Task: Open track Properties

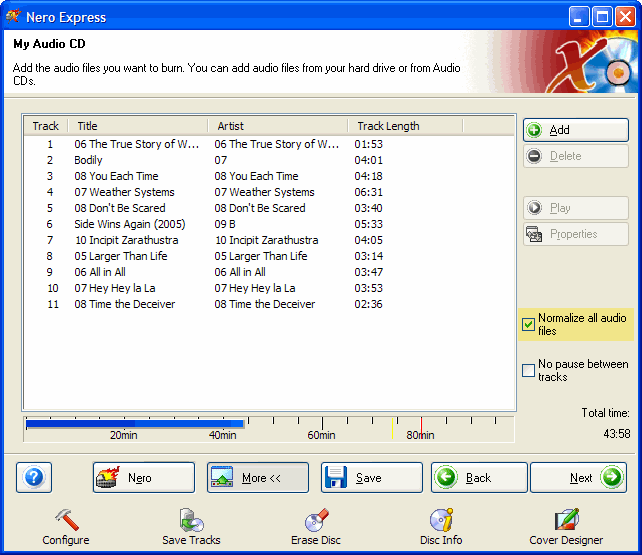Action: 576,234
